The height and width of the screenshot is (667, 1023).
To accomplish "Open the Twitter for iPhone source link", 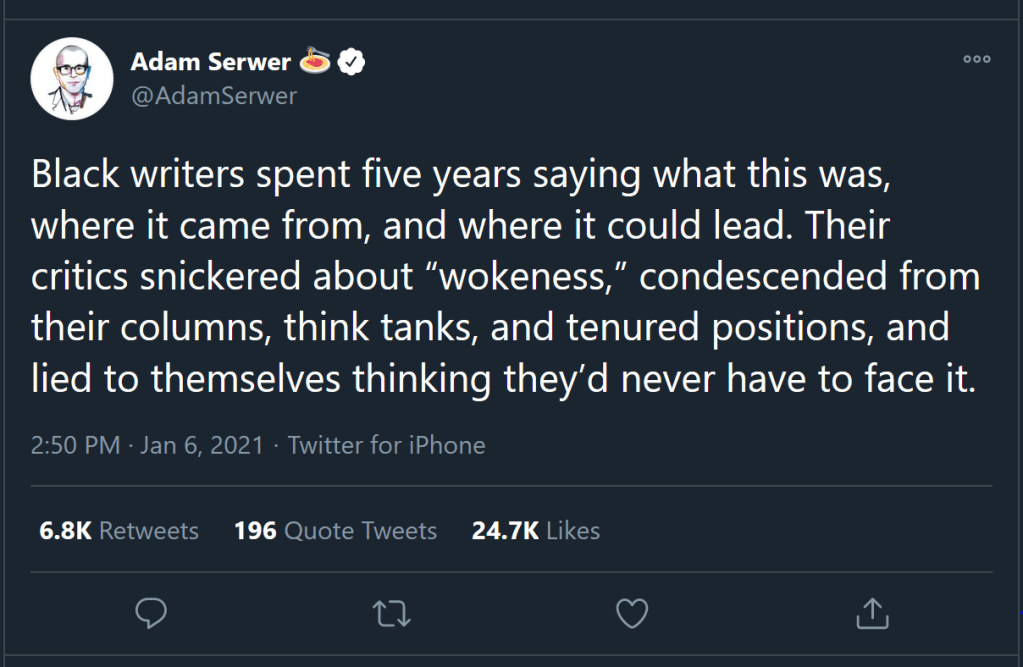I will 386,445.
